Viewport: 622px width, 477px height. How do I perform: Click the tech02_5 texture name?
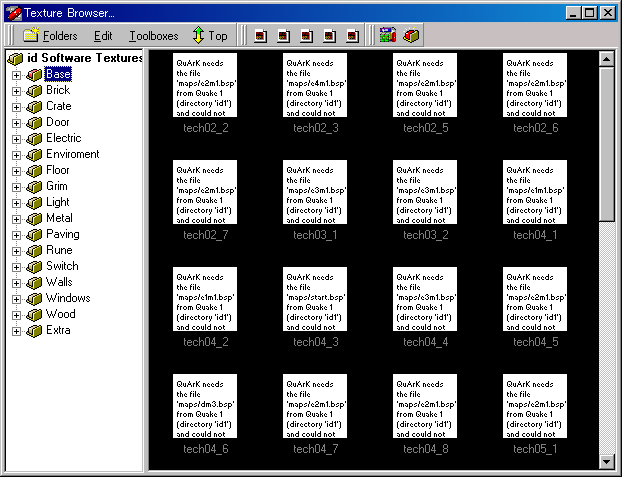click(426, 128)
